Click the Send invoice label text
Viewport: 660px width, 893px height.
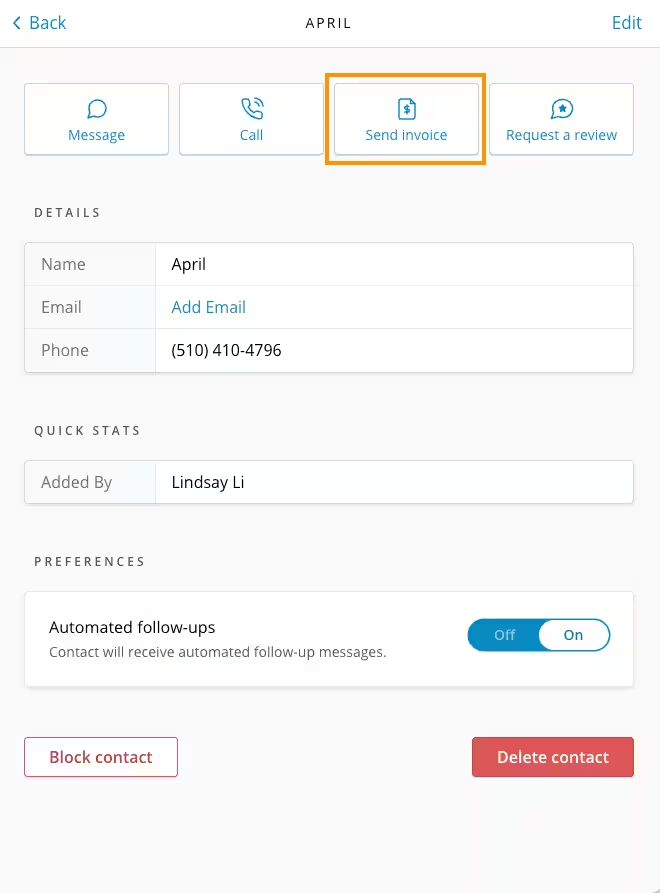coord(406,136)
